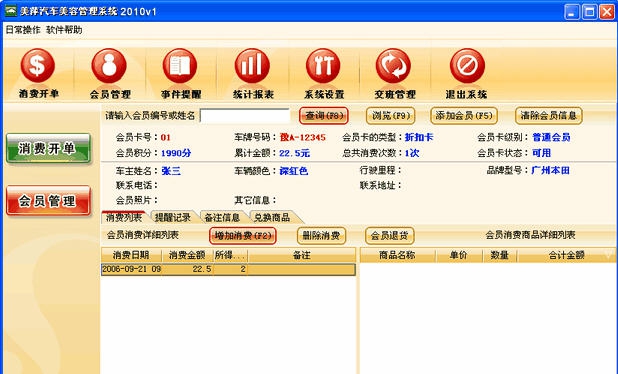The image size is (618, 374).
Task: Click brand model value 广州本田
Action: tap(550, 170)
